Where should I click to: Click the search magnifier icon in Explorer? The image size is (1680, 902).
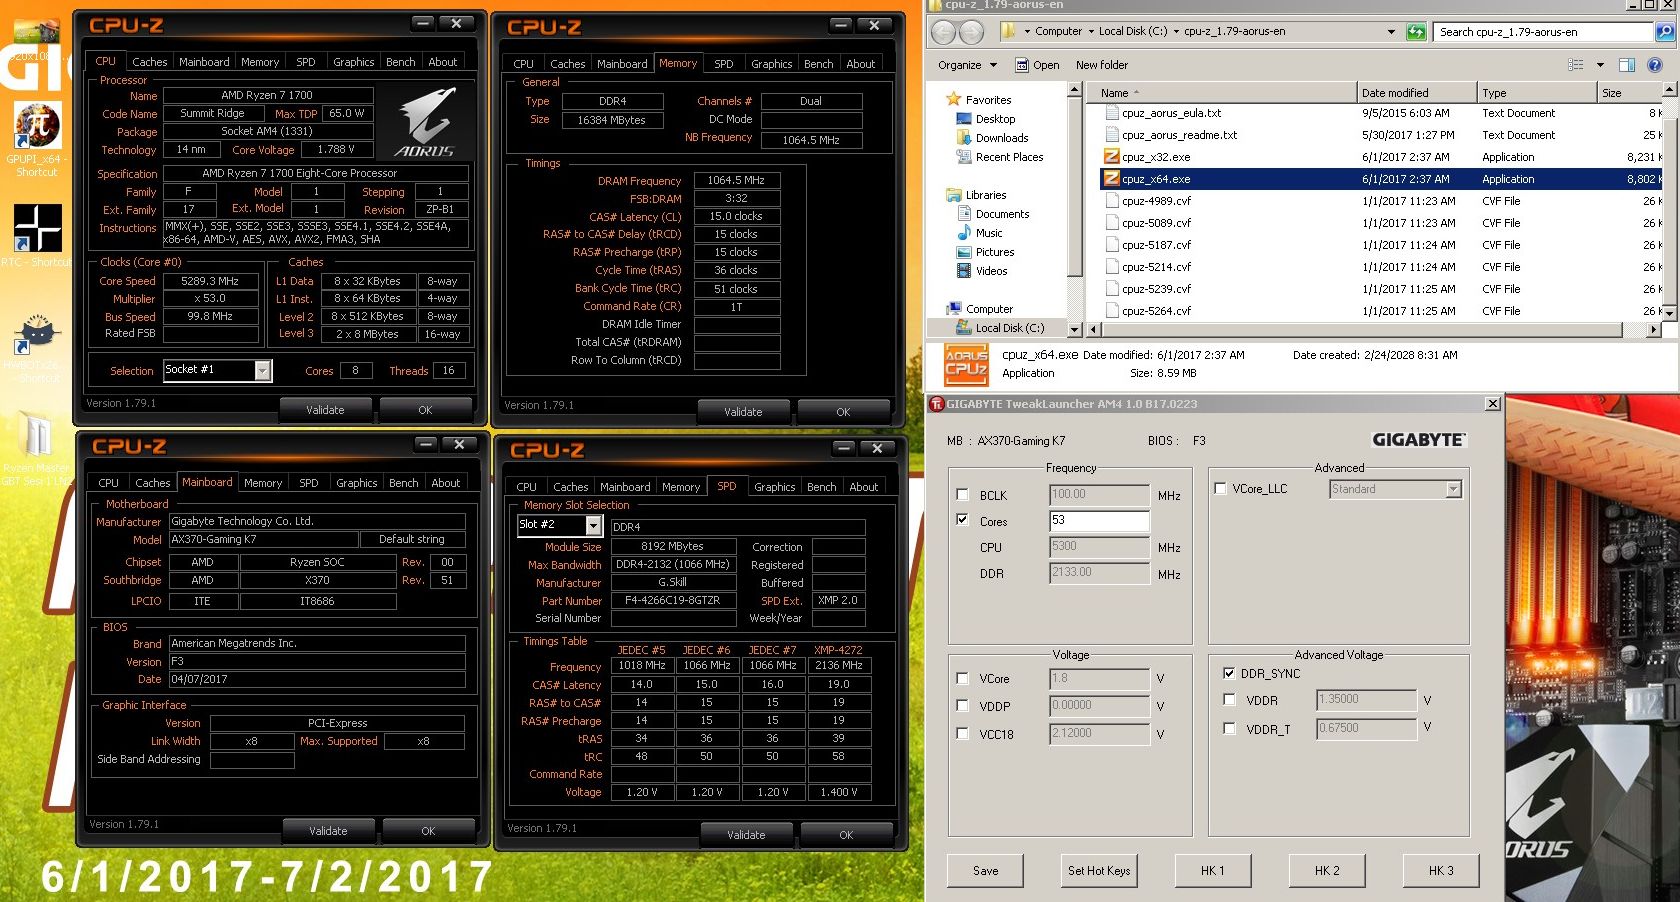pyautogui.click(x=1665, y=32)
